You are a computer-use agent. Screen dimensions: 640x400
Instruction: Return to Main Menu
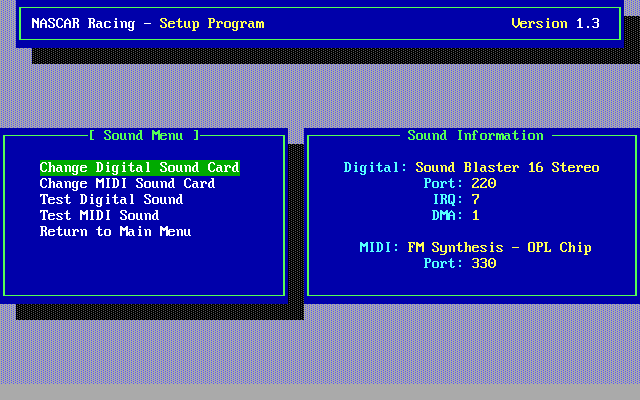(x=116, y=232)
